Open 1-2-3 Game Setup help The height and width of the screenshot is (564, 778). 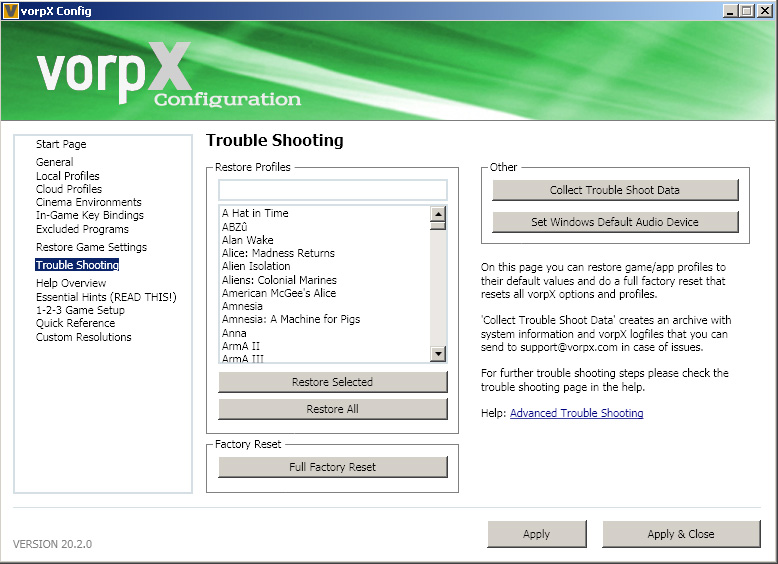[x=80, y=310]
